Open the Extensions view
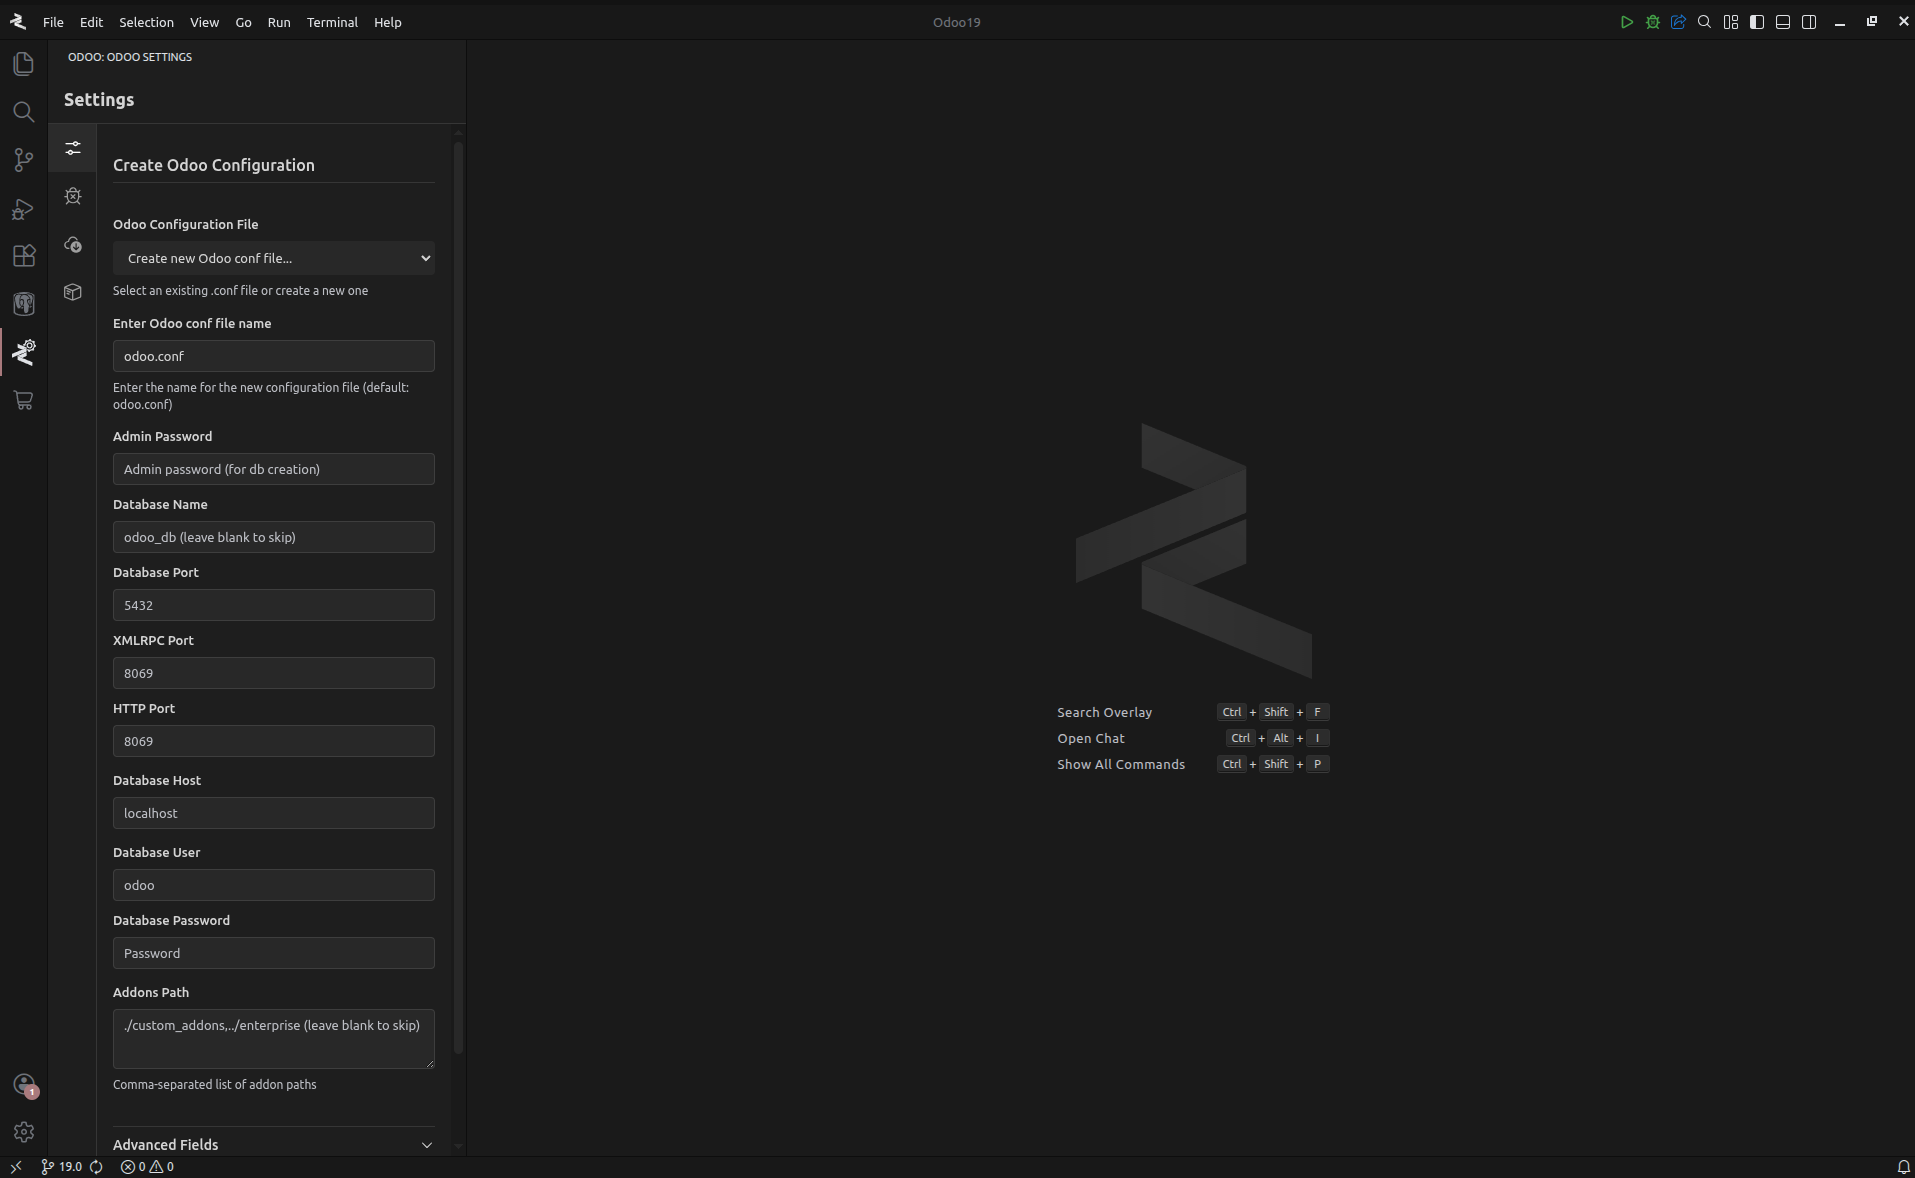This screenshot has height=1178, width=1915. [24, 256]
